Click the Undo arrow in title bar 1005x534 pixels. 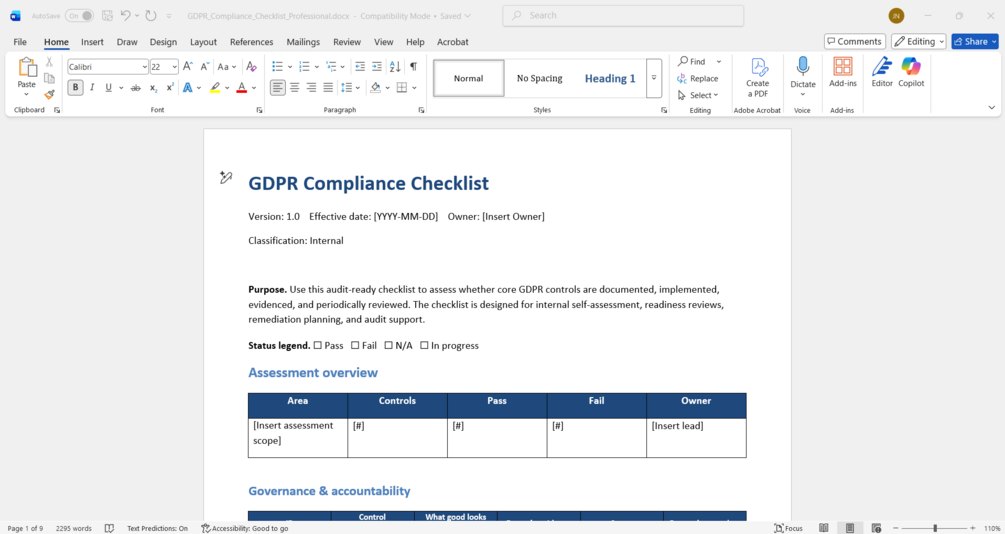[126, 15]
